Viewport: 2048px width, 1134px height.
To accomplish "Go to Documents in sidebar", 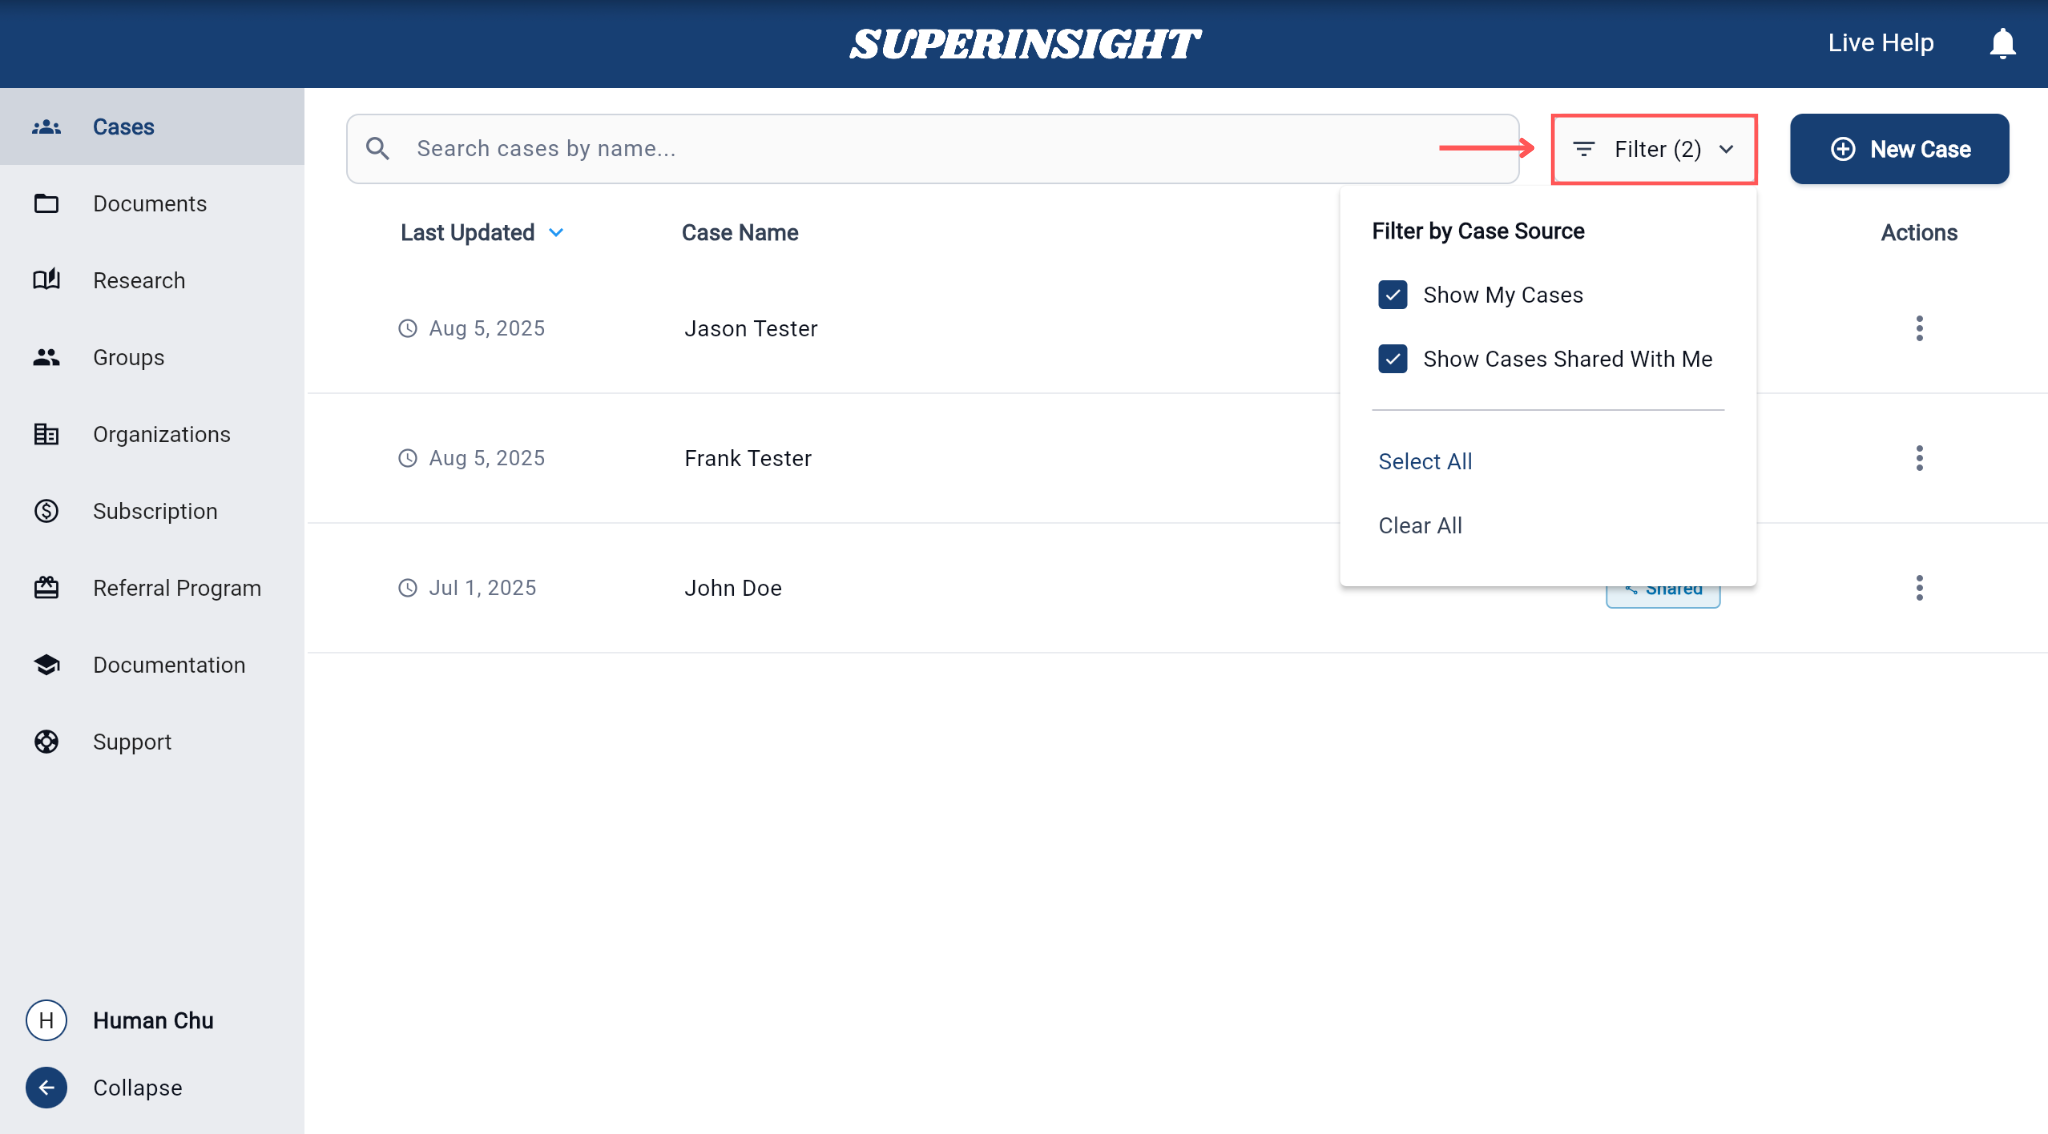I will pos(152,204).
